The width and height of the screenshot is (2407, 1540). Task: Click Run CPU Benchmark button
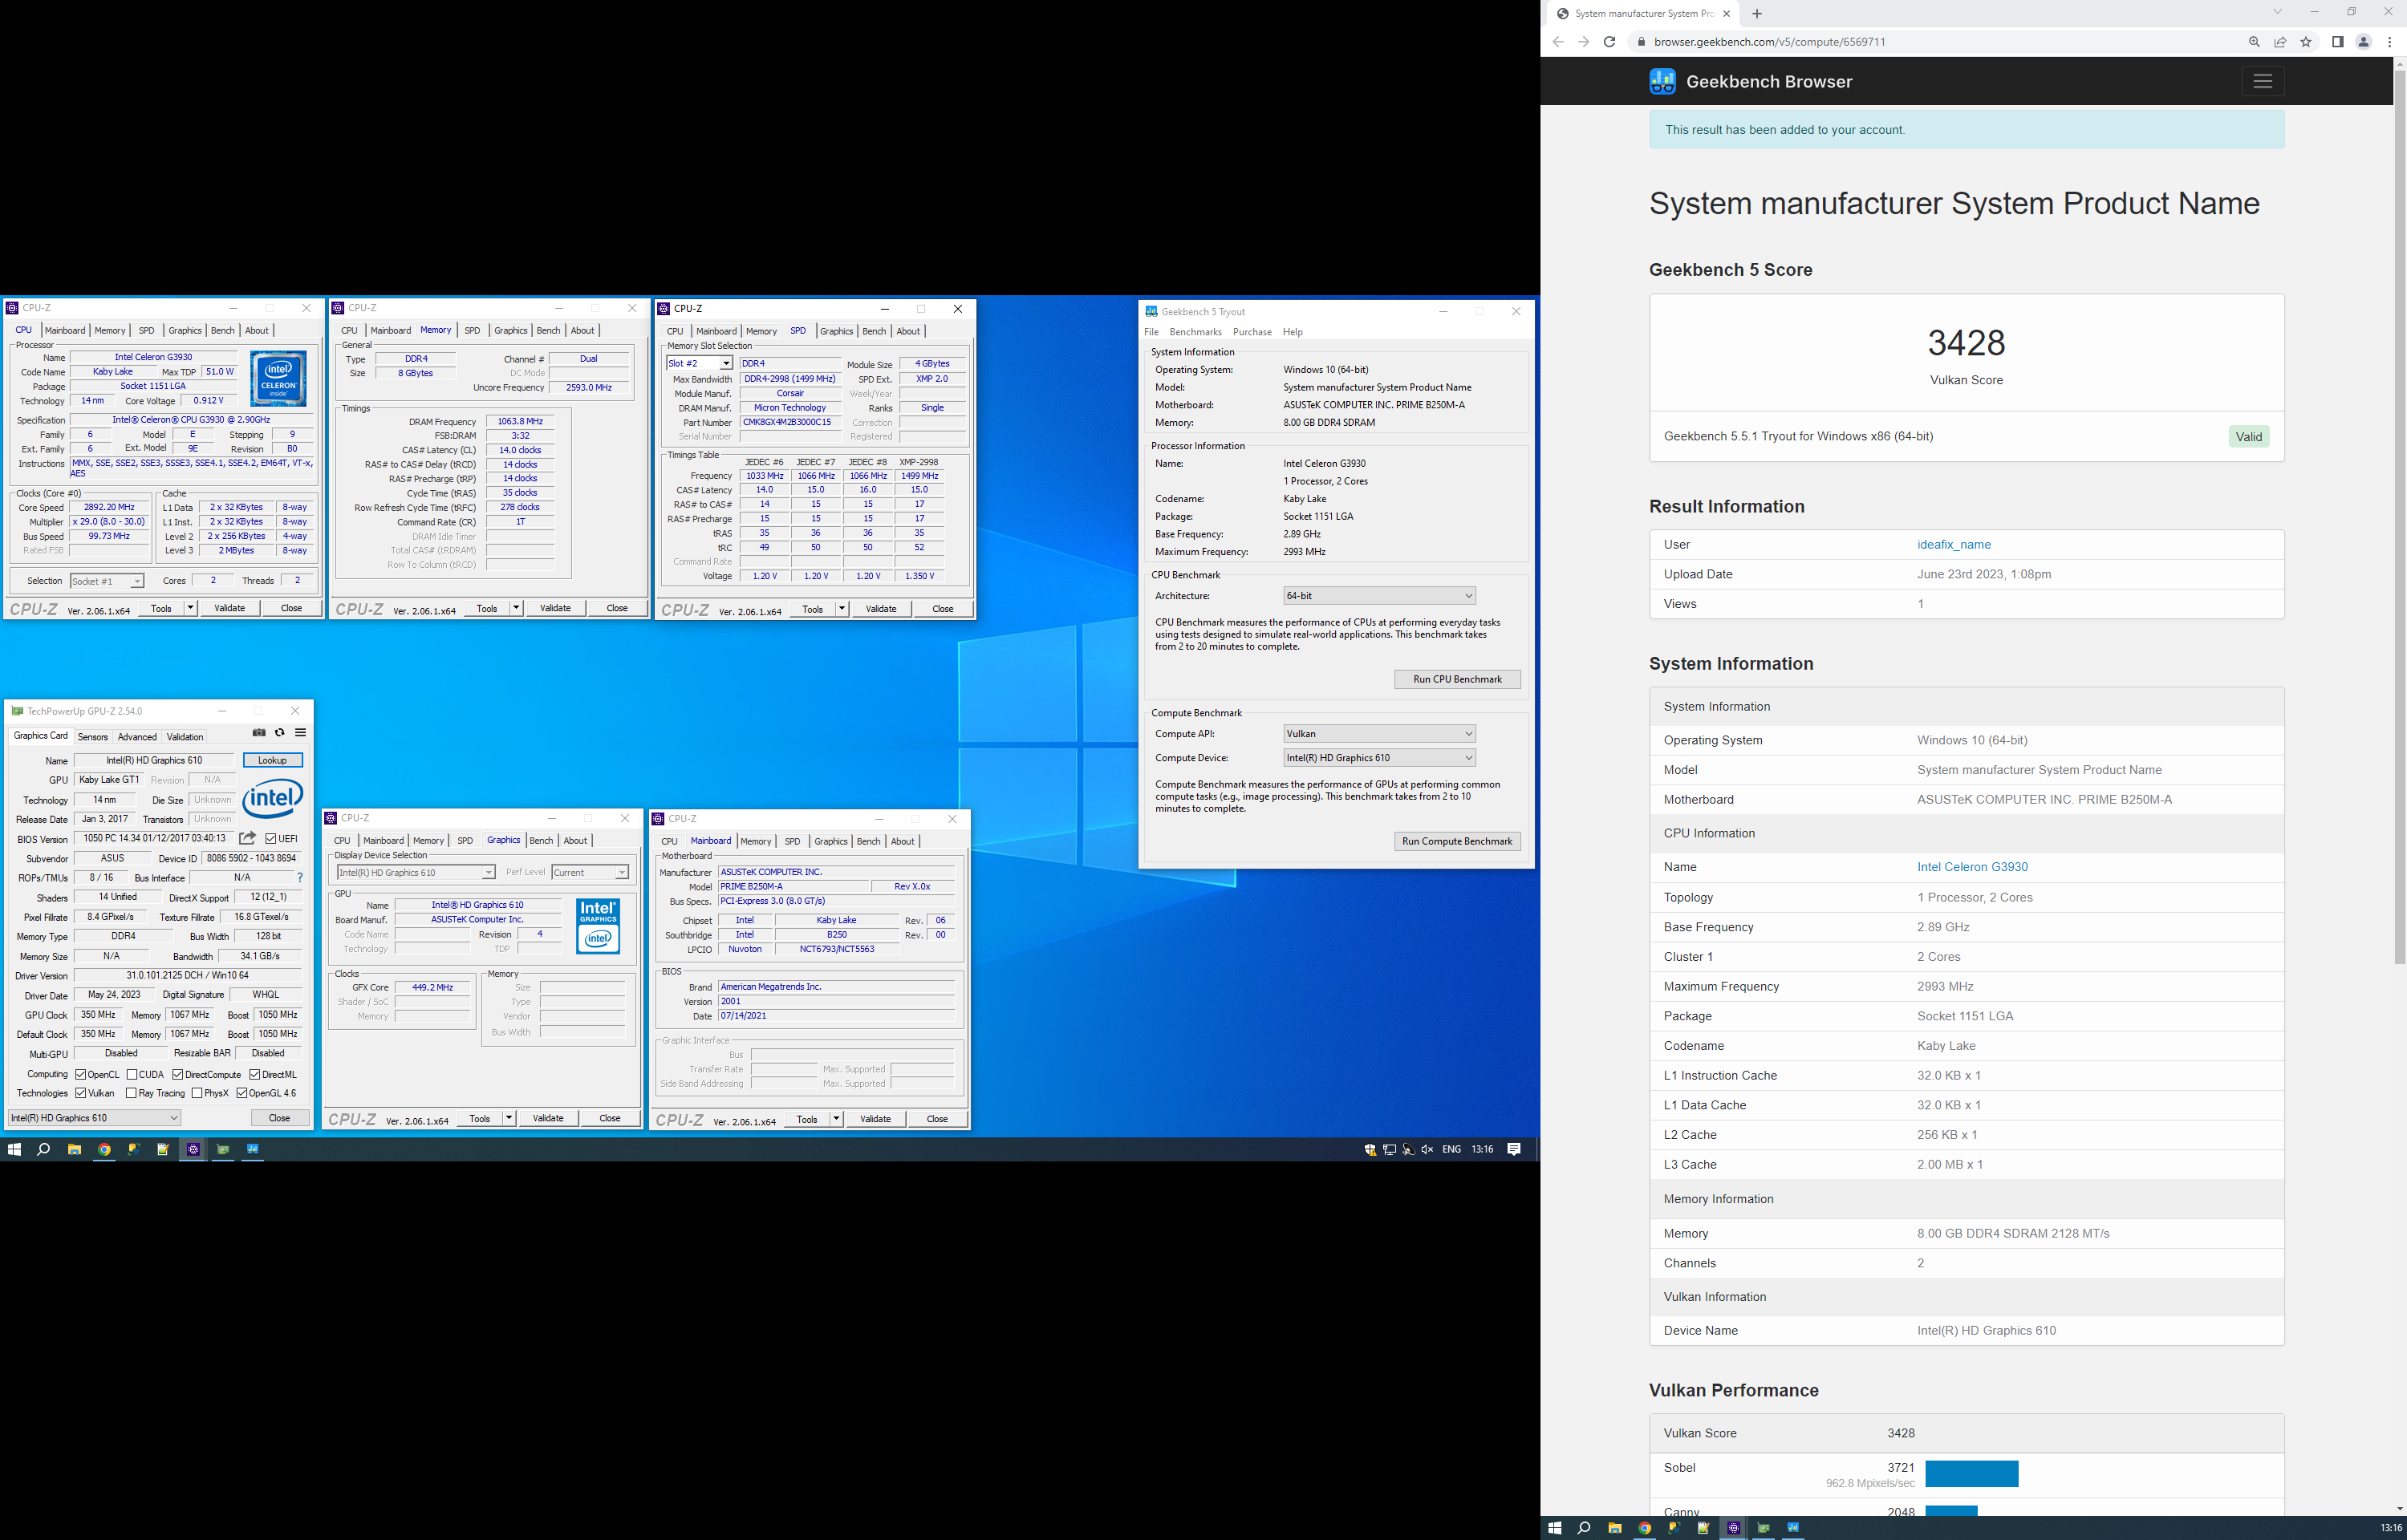tap(1457, 680)
